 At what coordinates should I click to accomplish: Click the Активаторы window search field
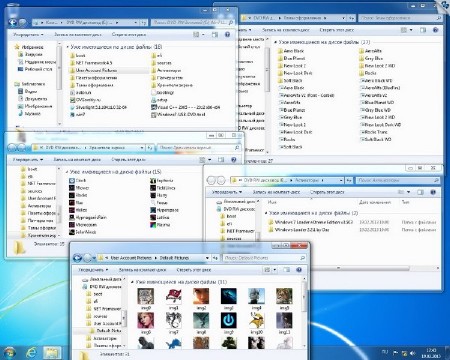pos(397,180)
